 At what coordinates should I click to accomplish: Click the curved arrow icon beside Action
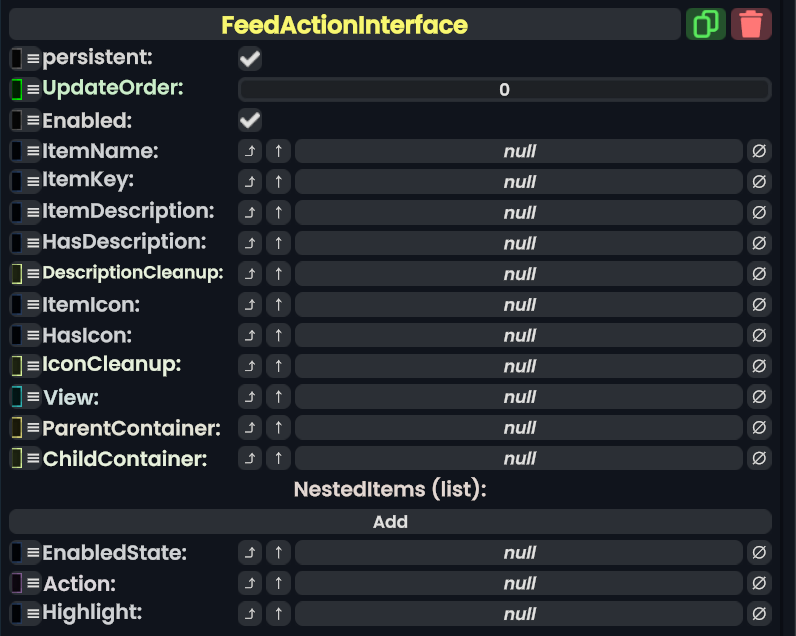250,583
